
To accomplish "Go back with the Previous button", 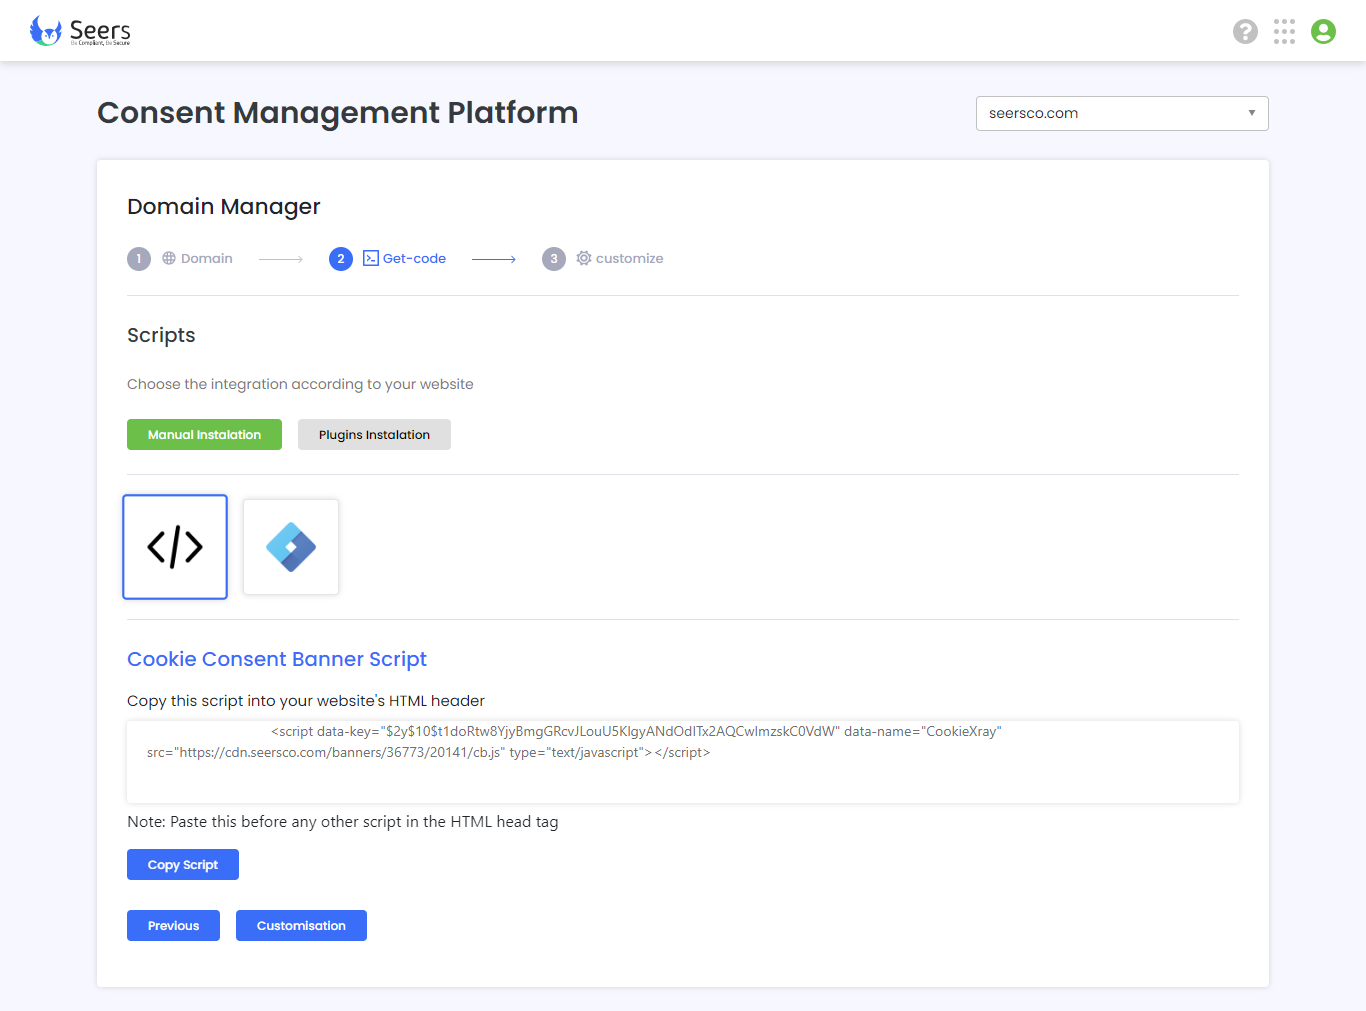I will point(173,926).
